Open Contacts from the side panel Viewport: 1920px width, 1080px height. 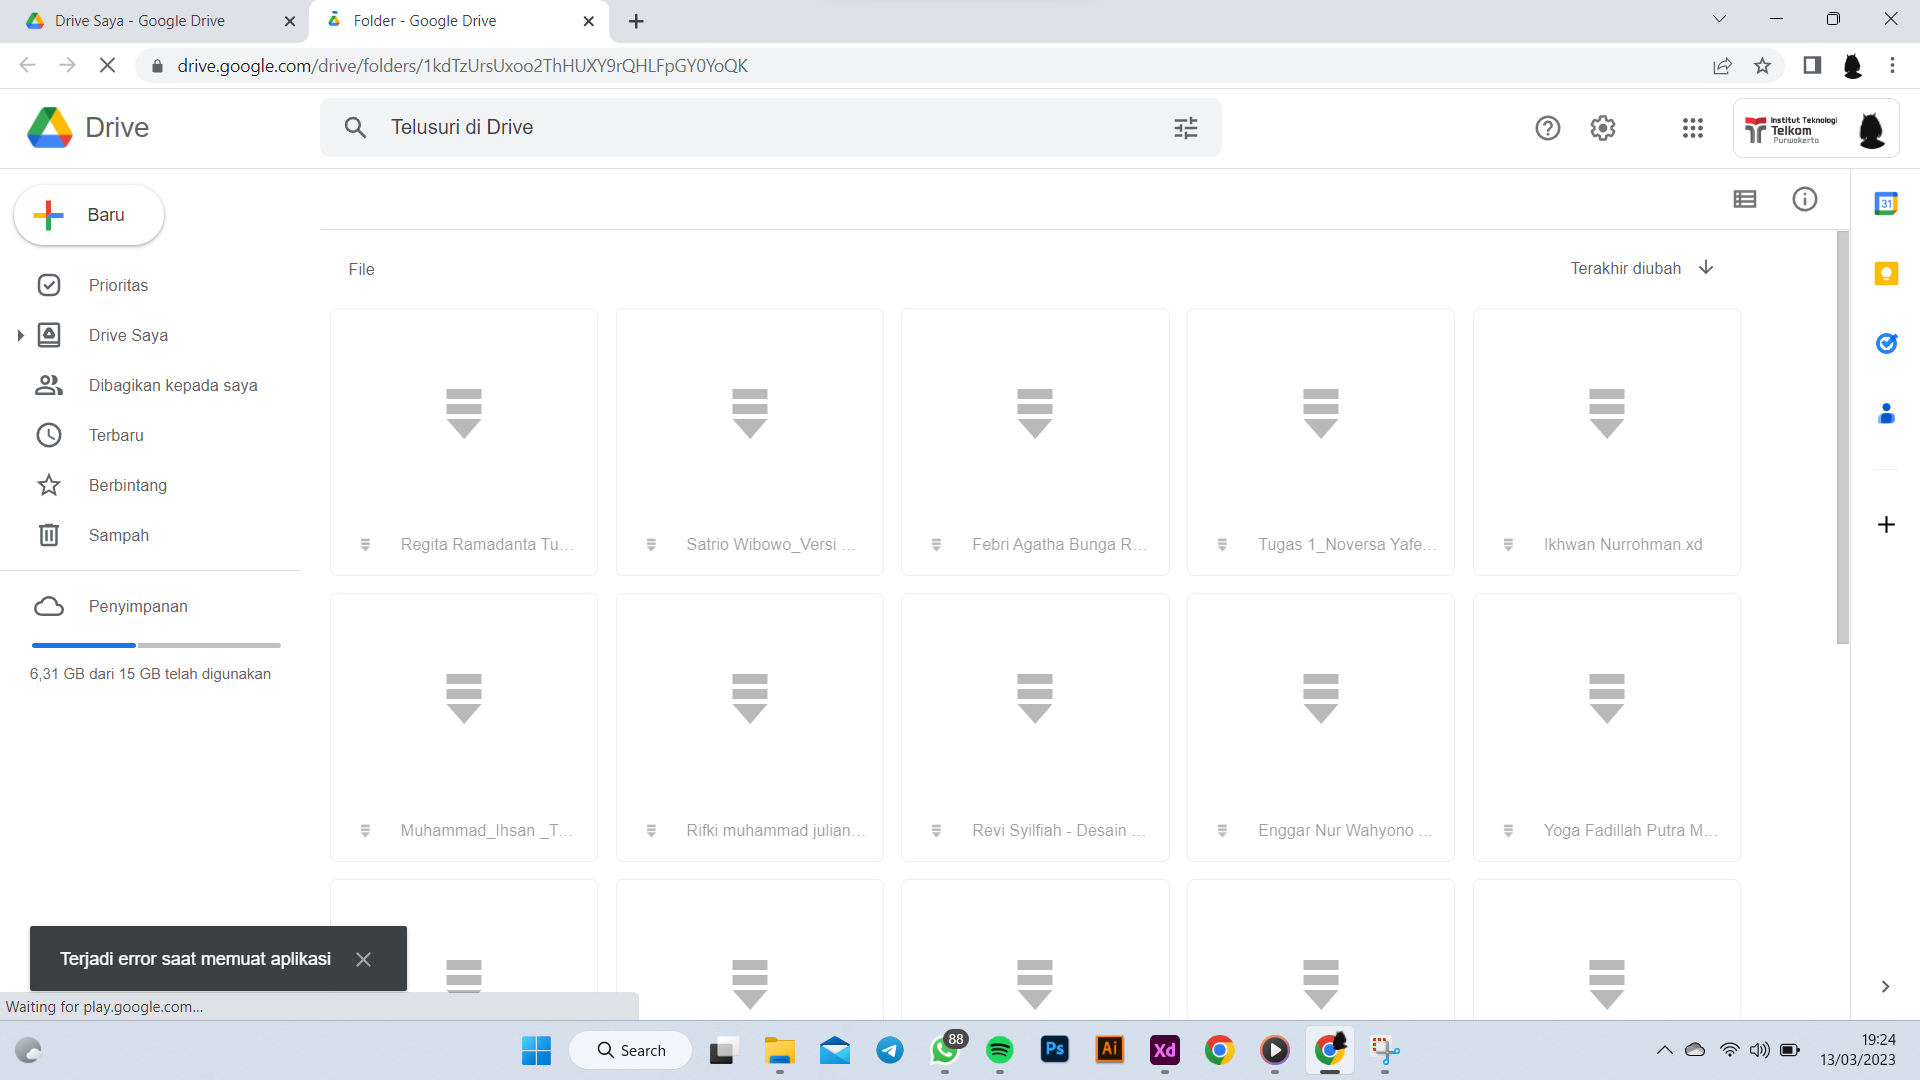(x=1886, y=413)
